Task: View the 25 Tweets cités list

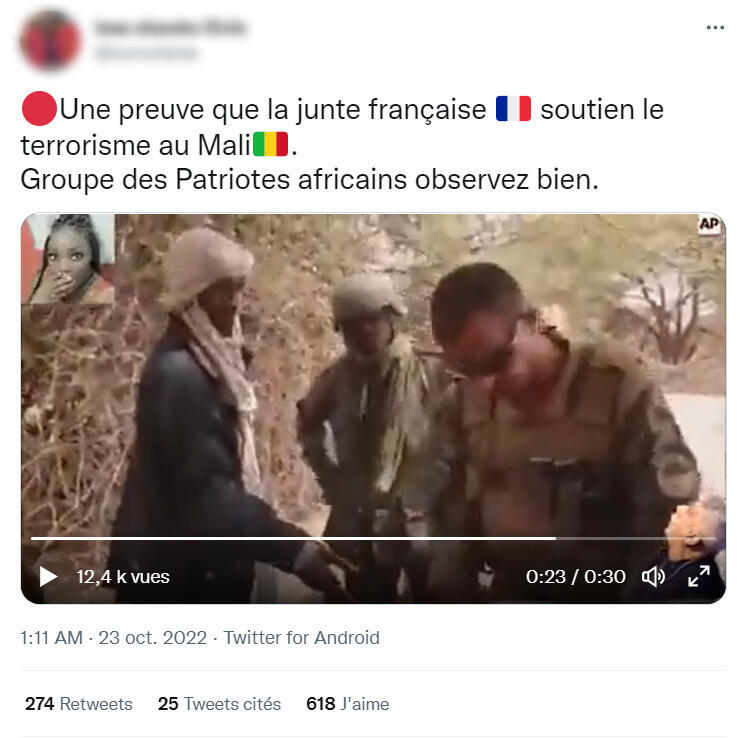Action: pos(219,704)
